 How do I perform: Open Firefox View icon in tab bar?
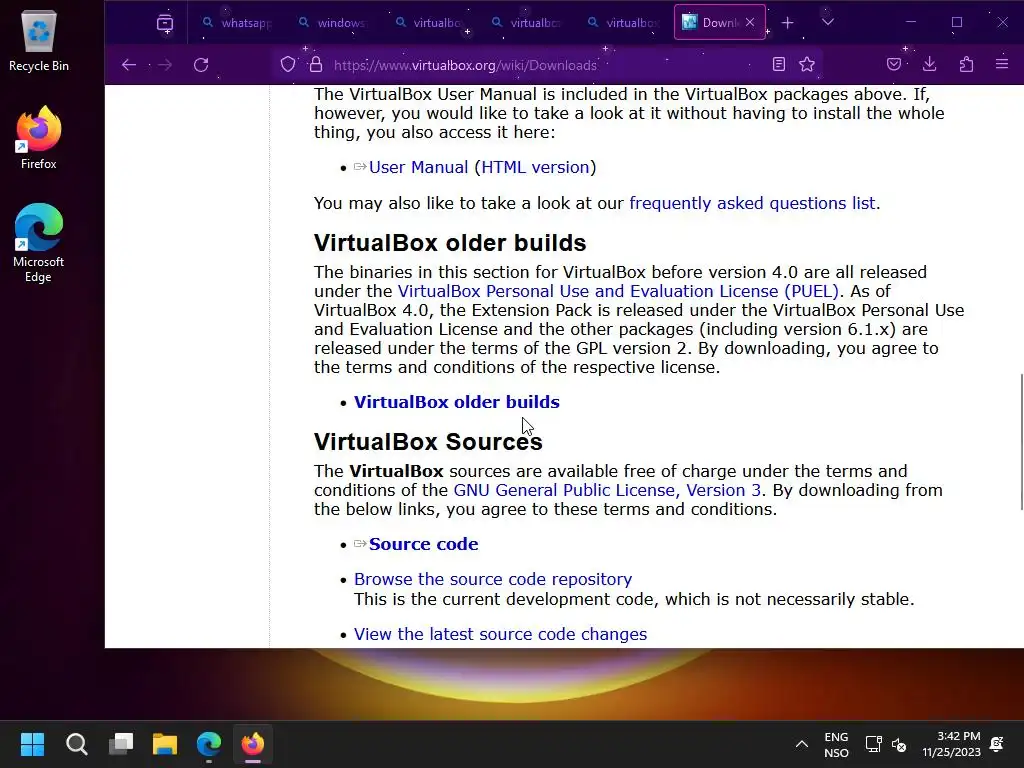tap(165, 23)
